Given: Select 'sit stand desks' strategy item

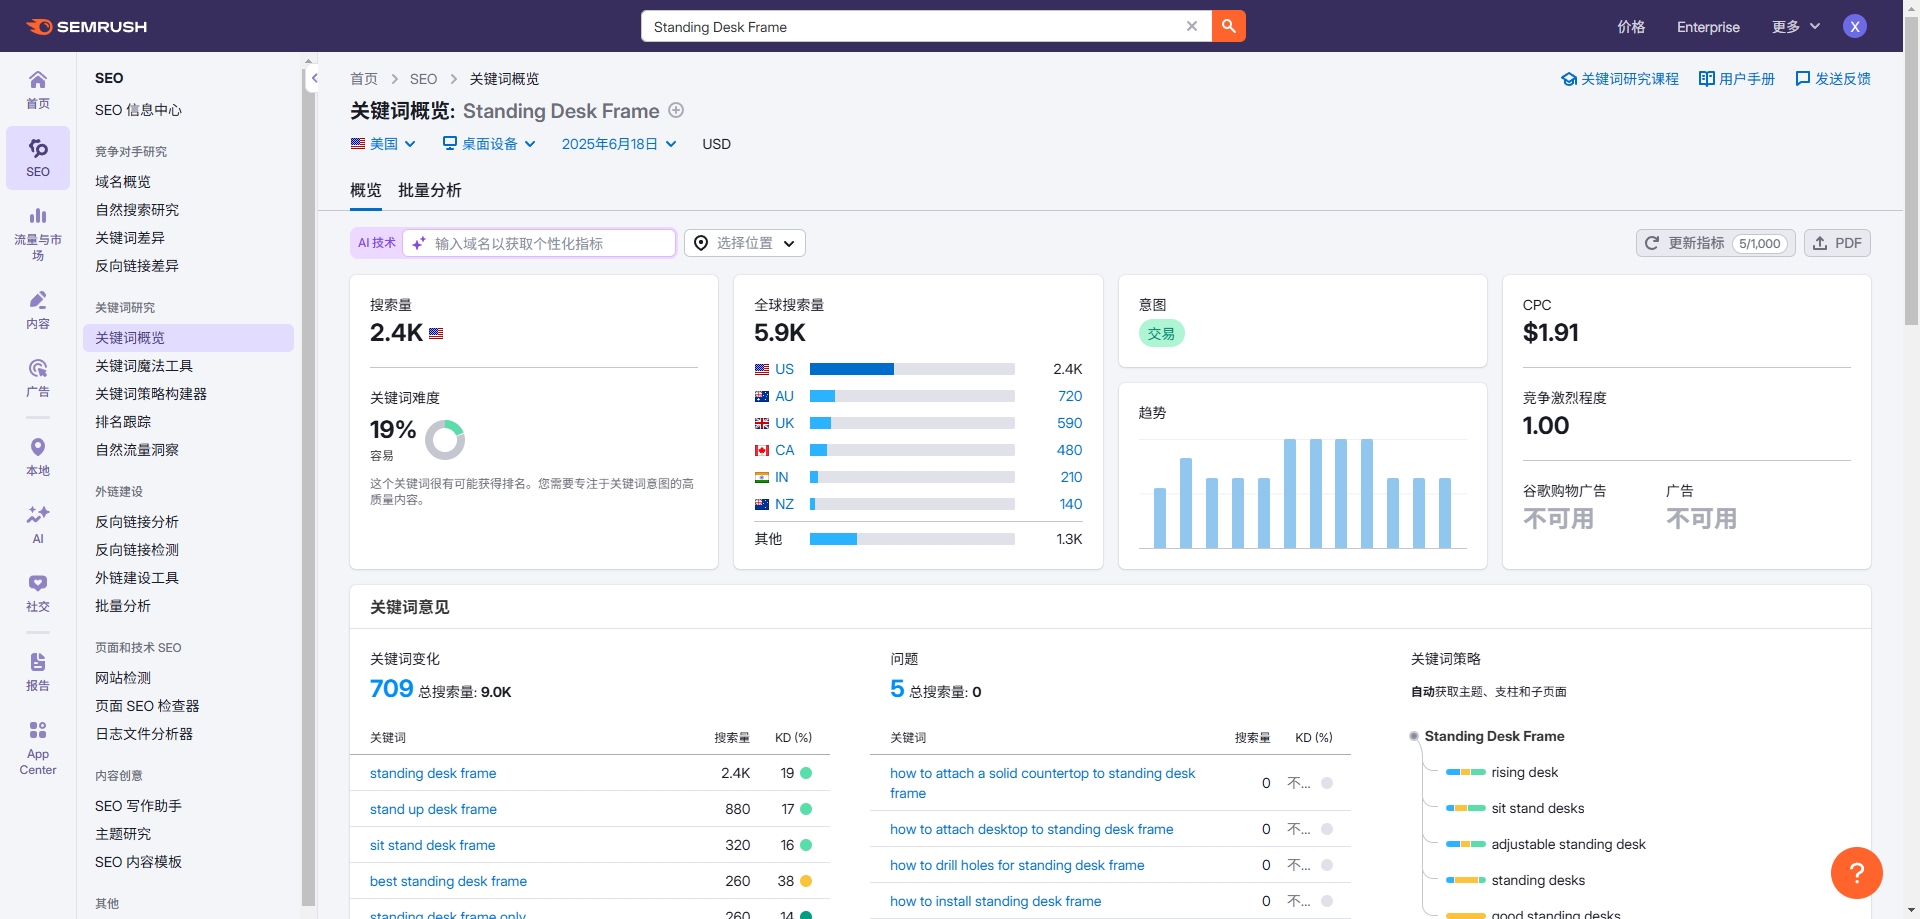Looking at the screenshot, I should pos(1538,808).
